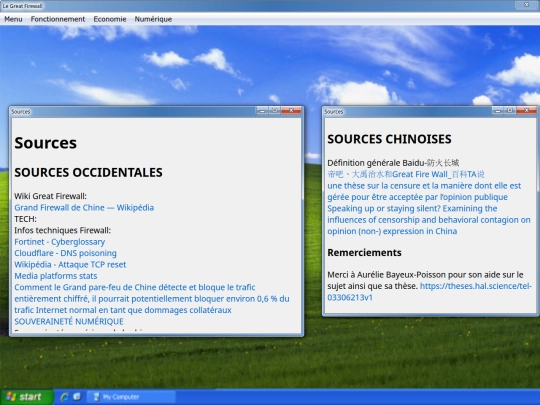Screen dimensions: 540x405
Task: Open the Economie menu
Action: click(x=110, y=19)
